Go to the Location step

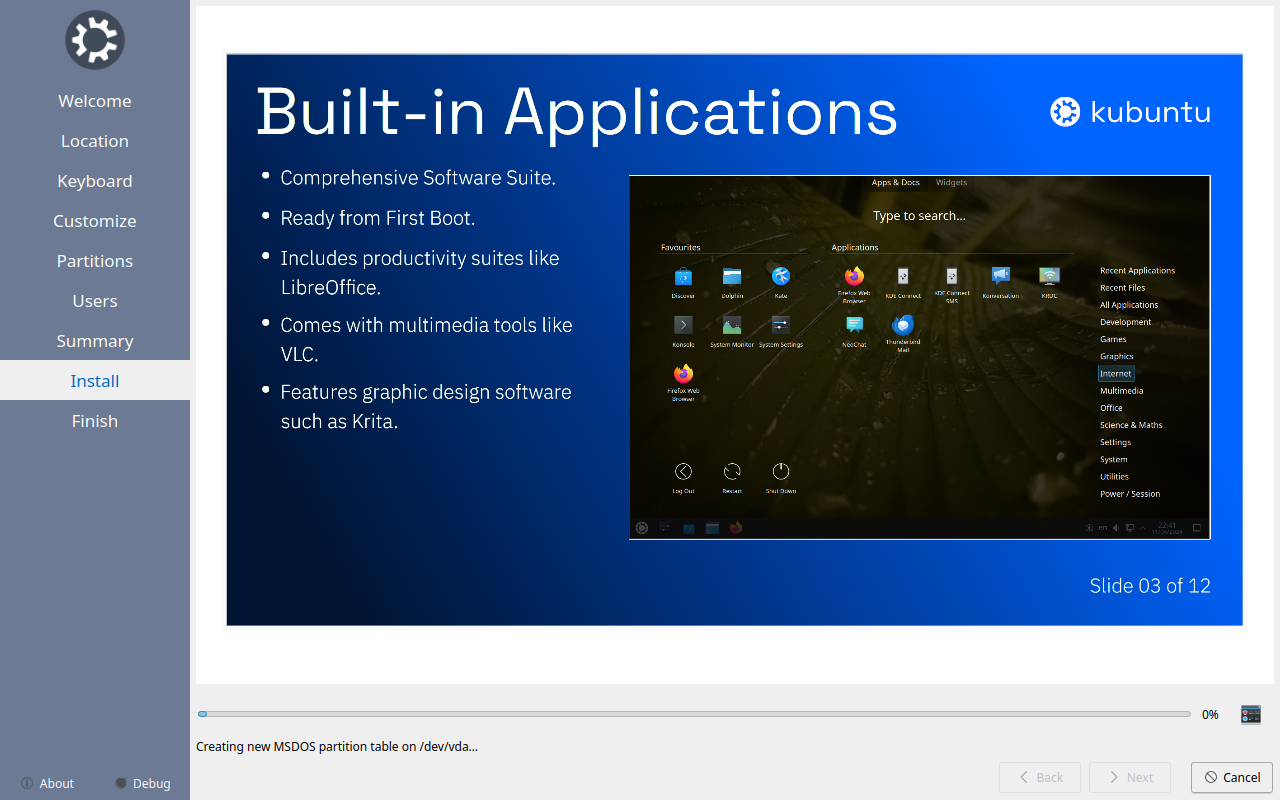click(x=95, y=141)
